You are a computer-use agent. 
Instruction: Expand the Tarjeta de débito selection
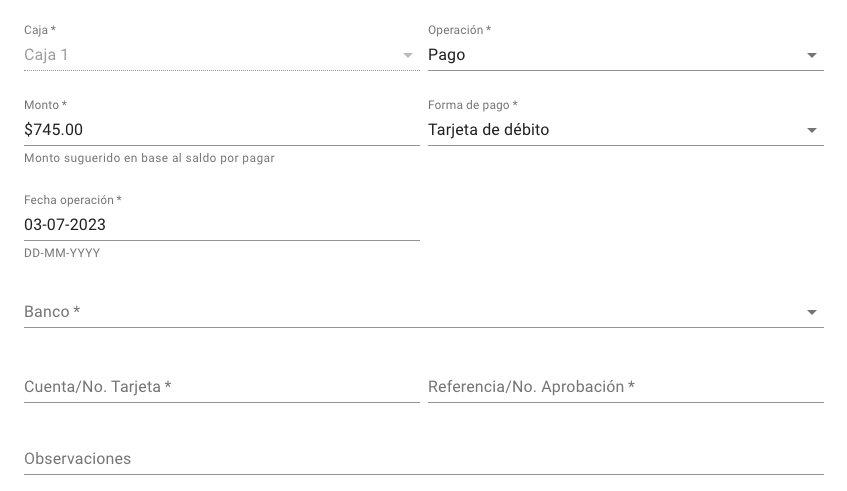(x=610, y=130)
